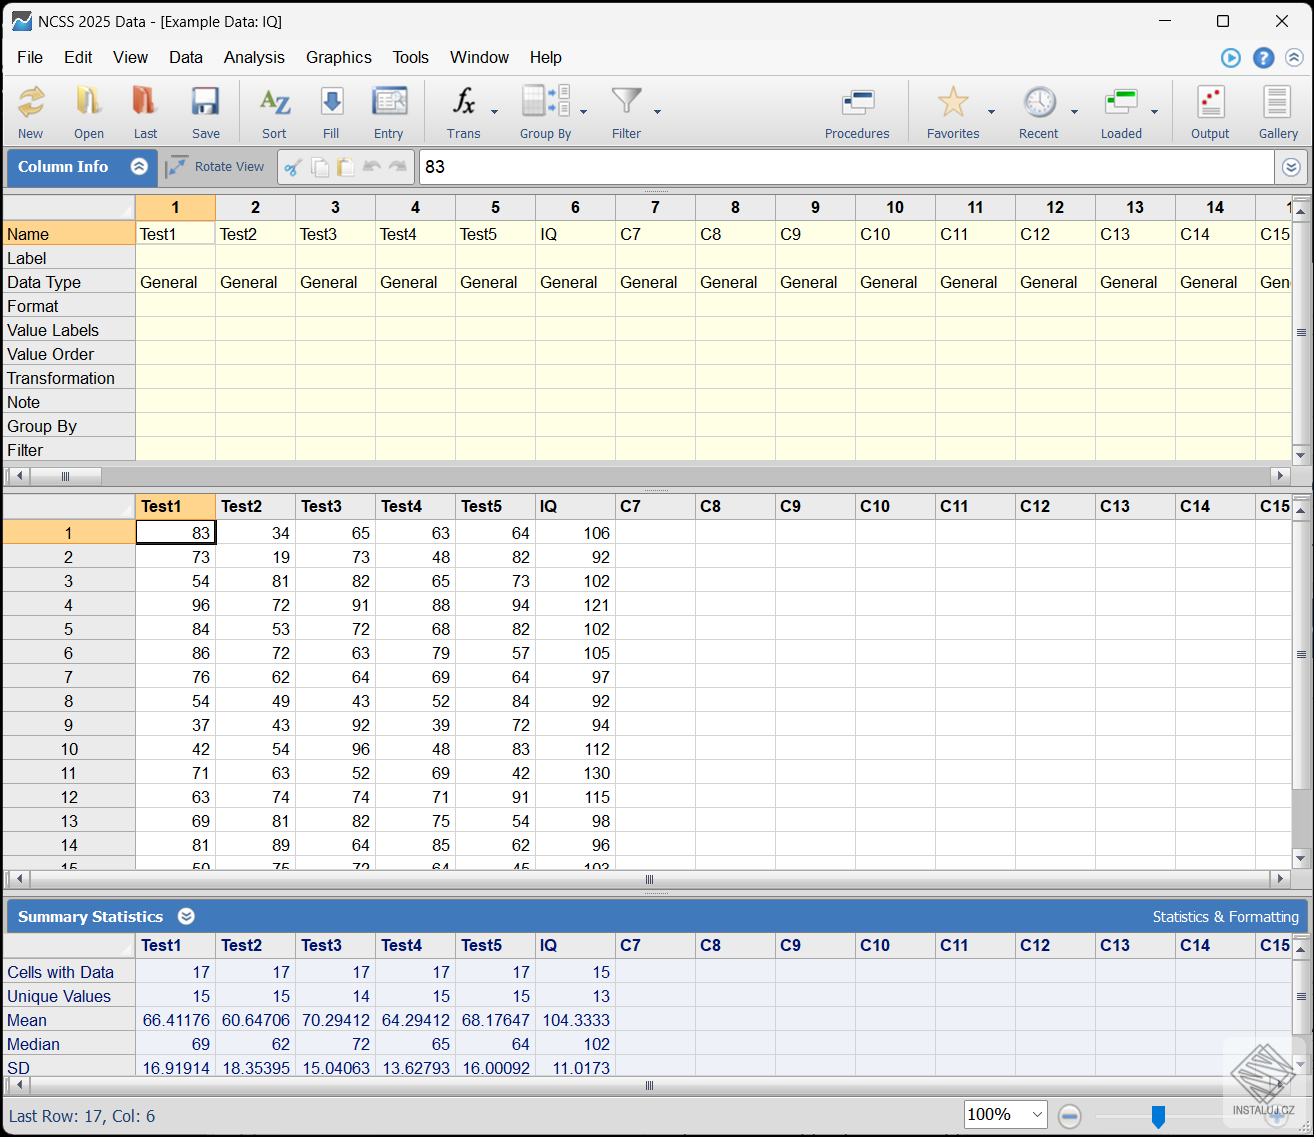Screen dimensions: 1314x1137
Task: Click the blue help question mark icon
Action: [x=1264, y=58]
